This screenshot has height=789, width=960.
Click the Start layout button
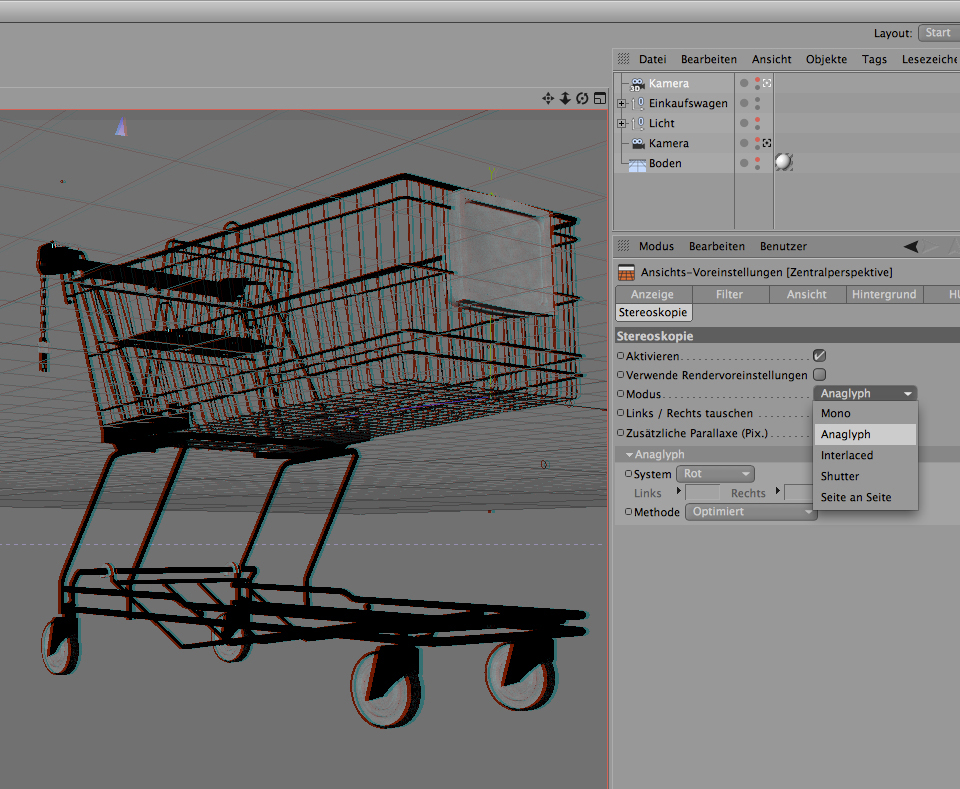point(938,33)
